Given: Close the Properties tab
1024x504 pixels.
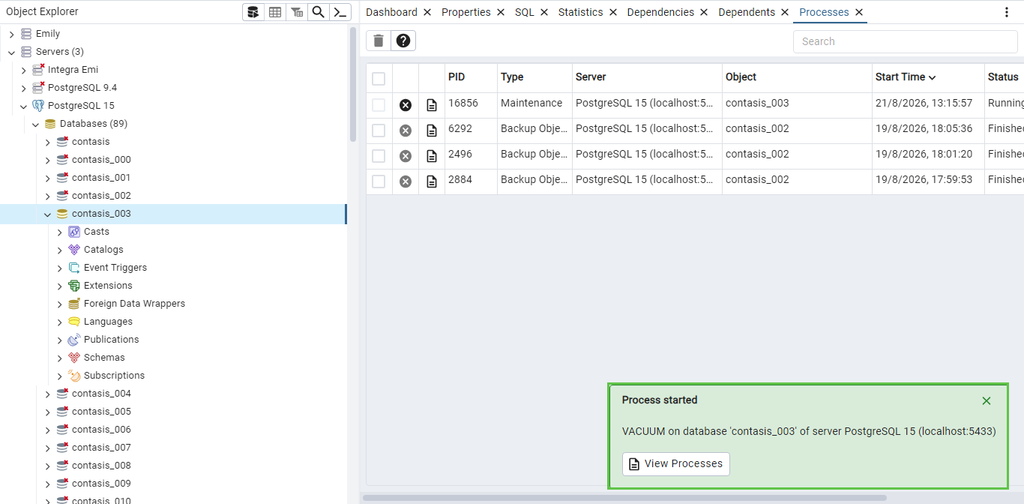Looking at the screenshot, I should point(501,12).
